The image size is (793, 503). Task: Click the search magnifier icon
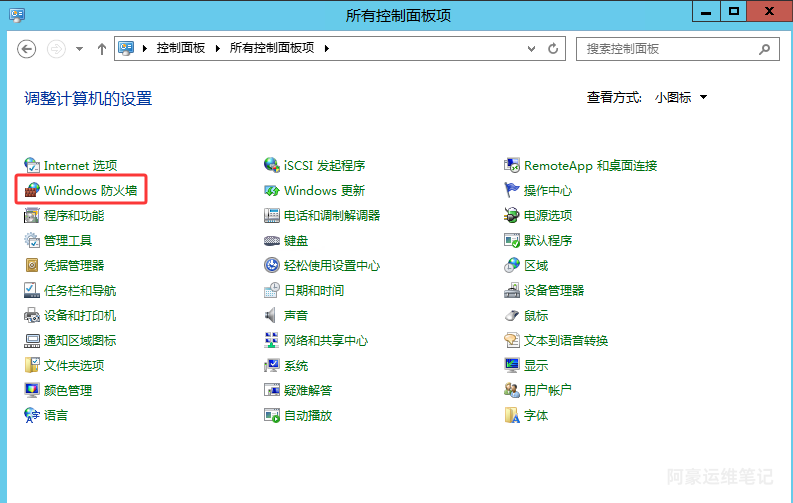point(765,49)
